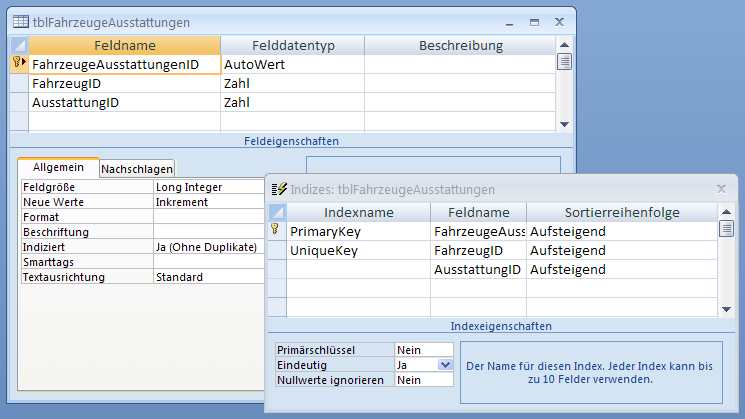The image size is (745, 419).
Task: Select the row selector for AusstattungID field
Action: coord(18,103)
